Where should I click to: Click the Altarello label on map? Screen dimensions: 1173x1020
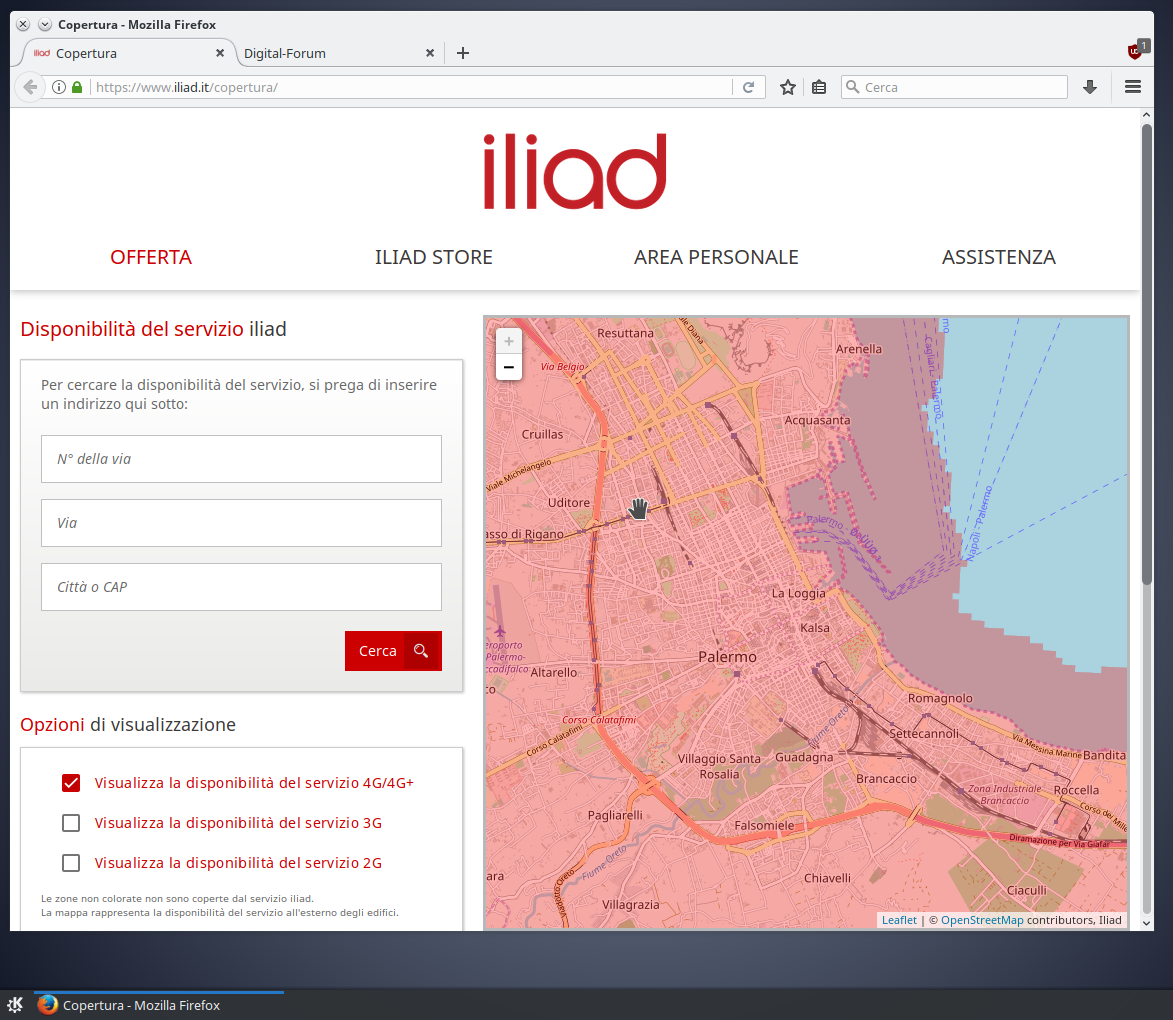pos(554,673)
